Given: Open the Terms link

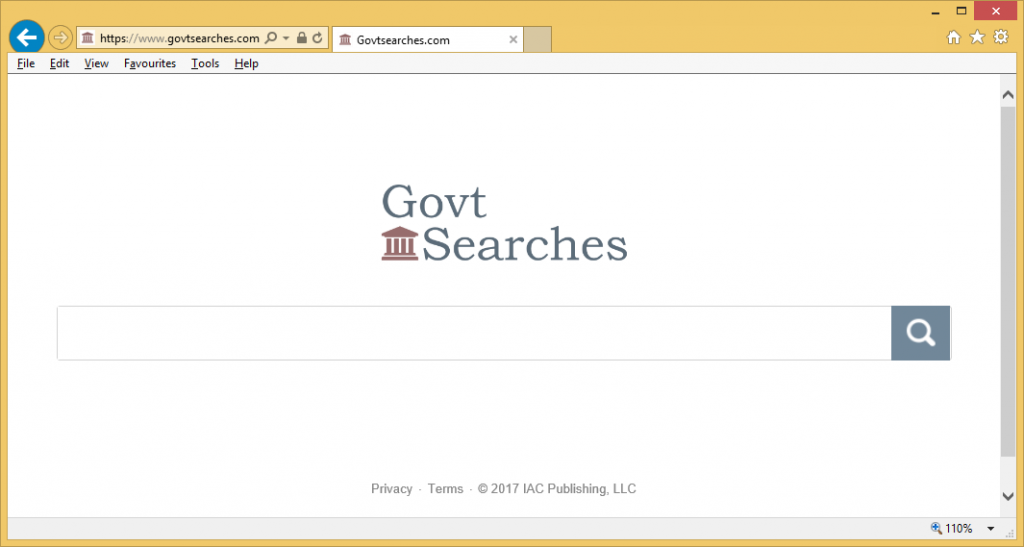Looking at the screenshot, I should point(445,488).
